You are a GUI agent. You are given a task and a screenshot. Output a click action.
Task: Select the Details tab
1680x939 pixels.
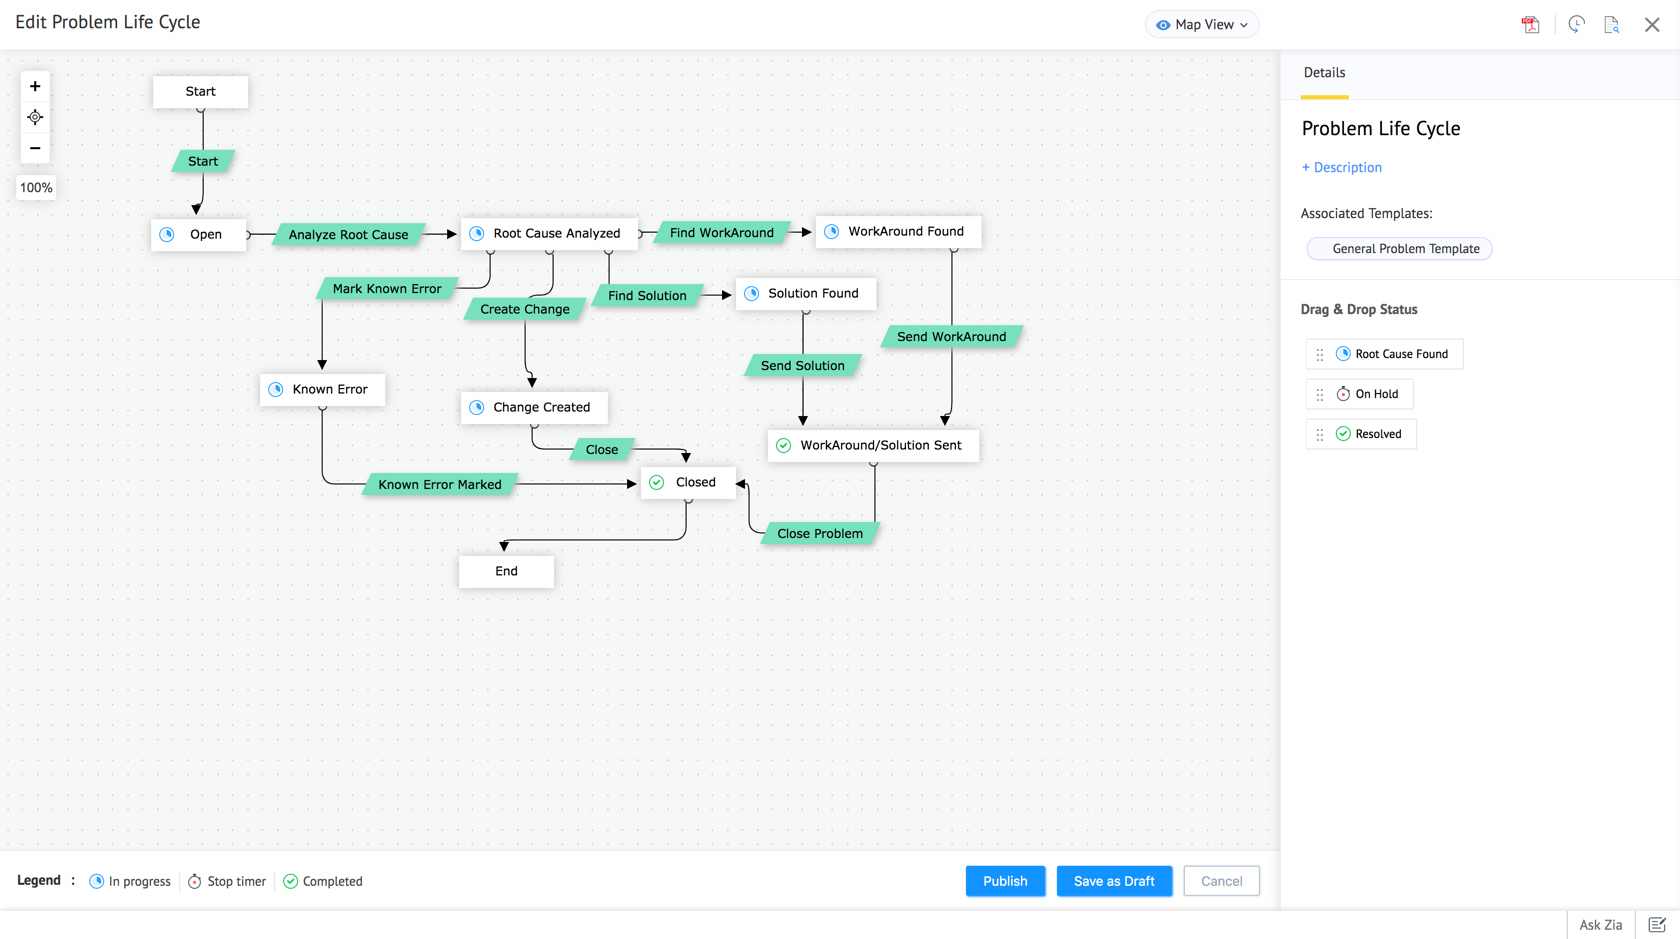coord(1324,73)
